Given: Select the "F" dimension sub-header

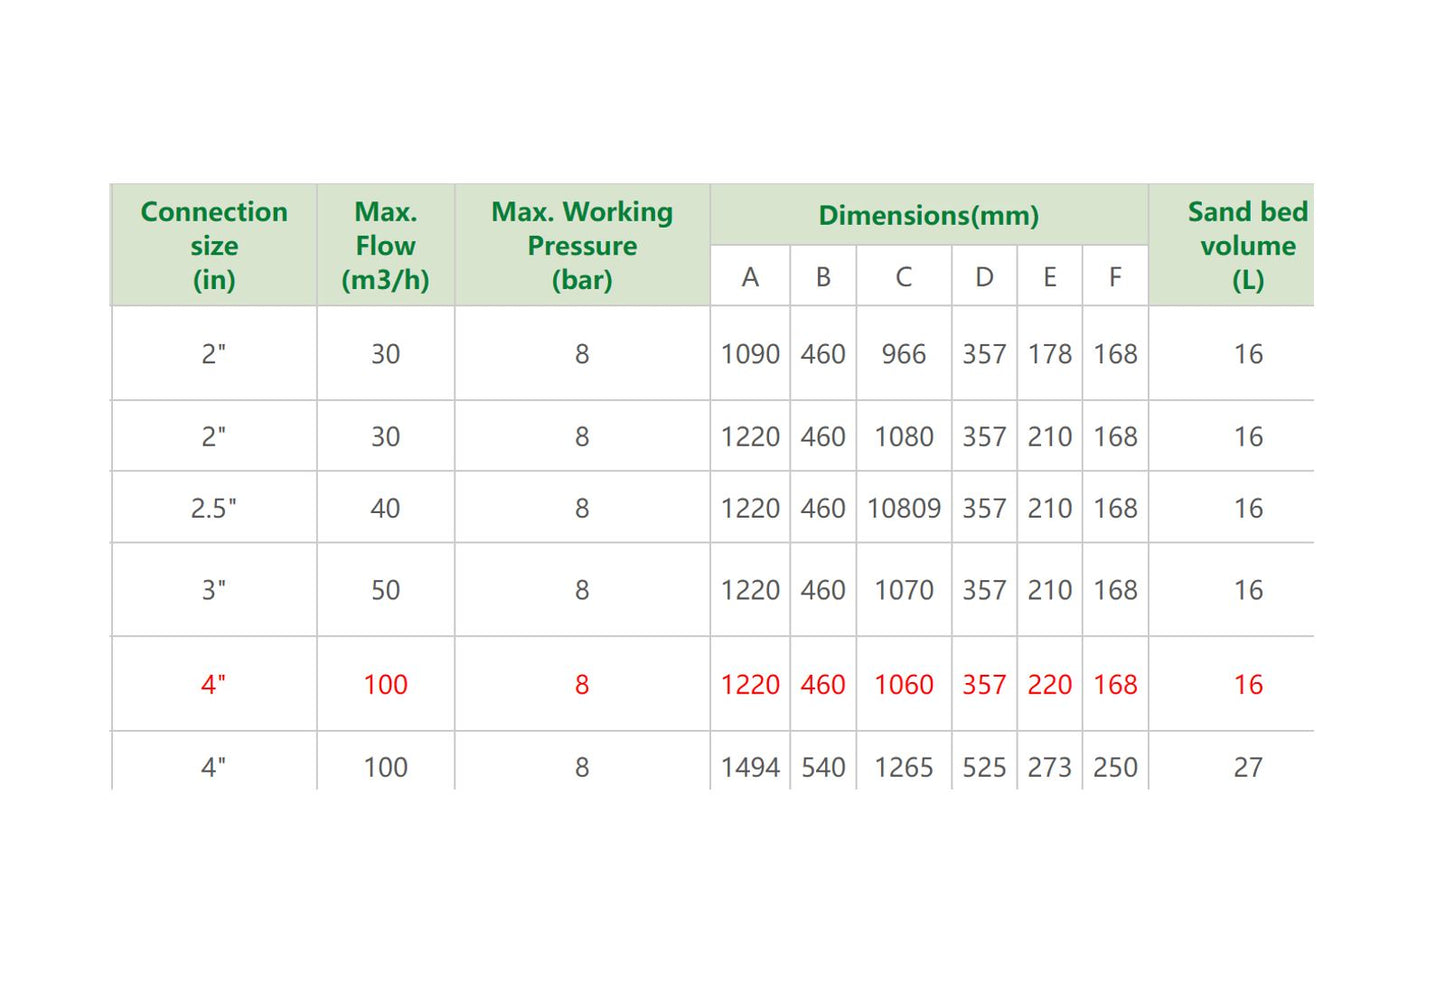Looking at the screenshot, I should (1115, 277).
